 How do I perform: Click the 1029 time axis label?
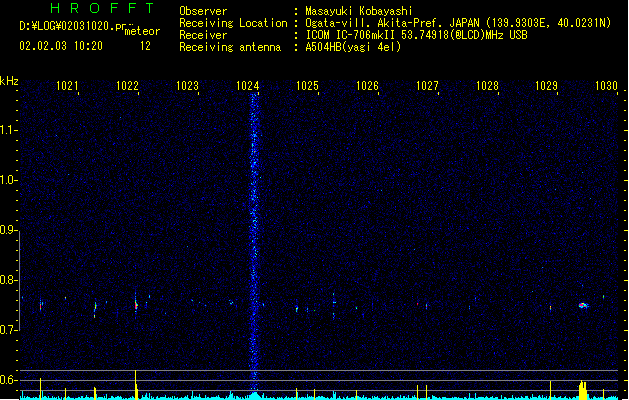click(546, 85)
